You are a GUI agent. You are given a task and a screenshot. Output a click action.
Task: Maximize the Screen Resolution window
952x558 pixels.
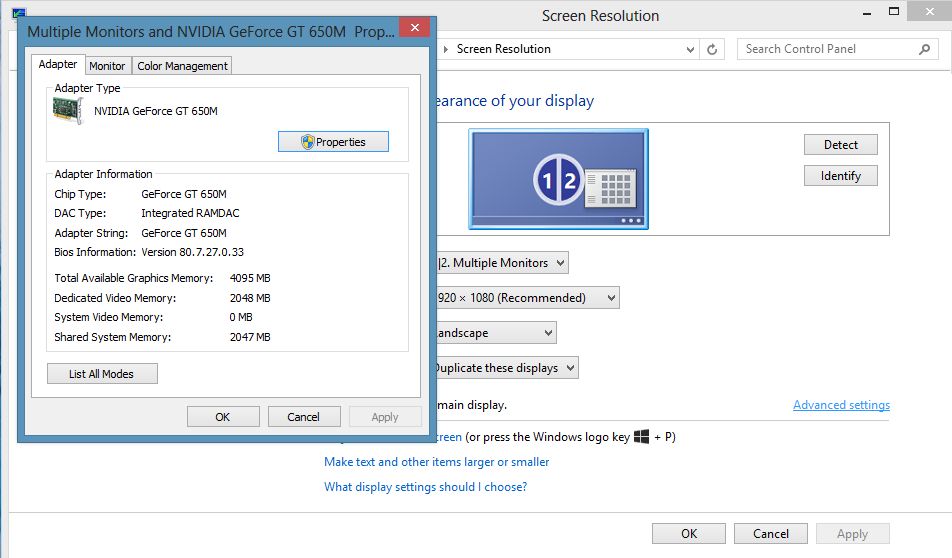click(894, 12)
